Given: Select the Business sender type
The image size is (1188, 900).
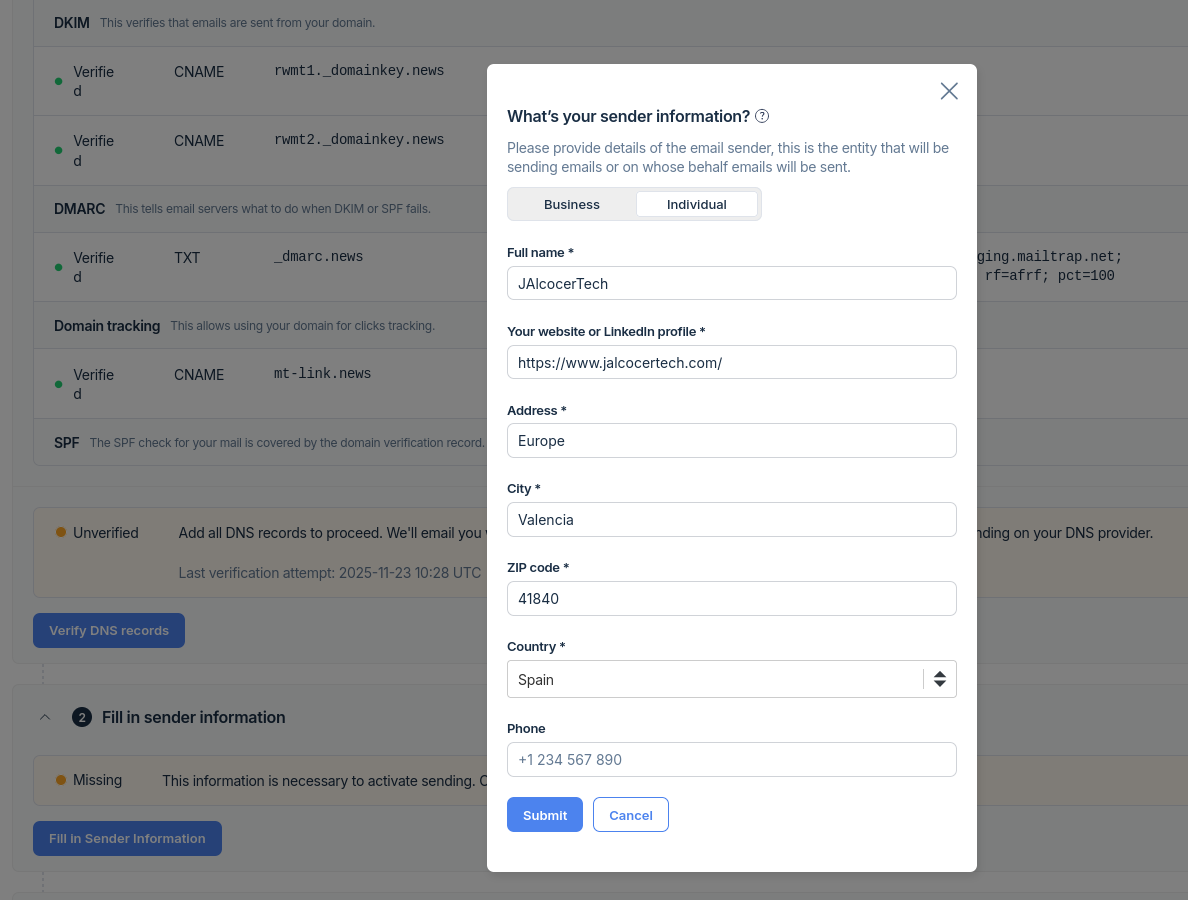Looking at the screenshot, I should point(572,204).
